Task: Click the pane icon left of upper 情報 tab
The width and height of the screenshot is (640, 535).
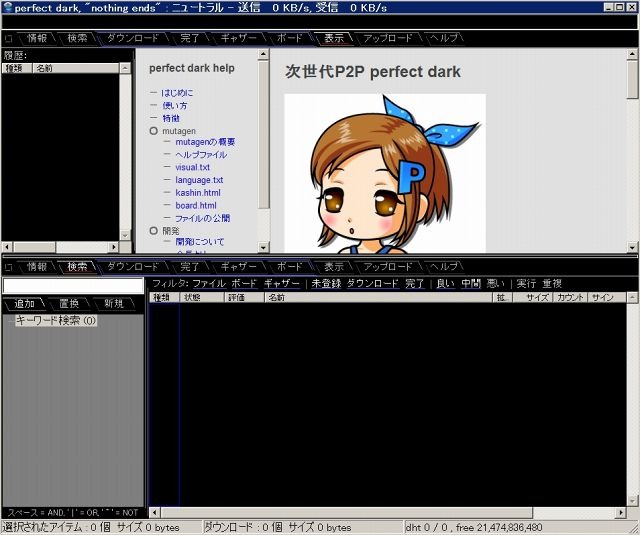Action: (x=9, y=39)
